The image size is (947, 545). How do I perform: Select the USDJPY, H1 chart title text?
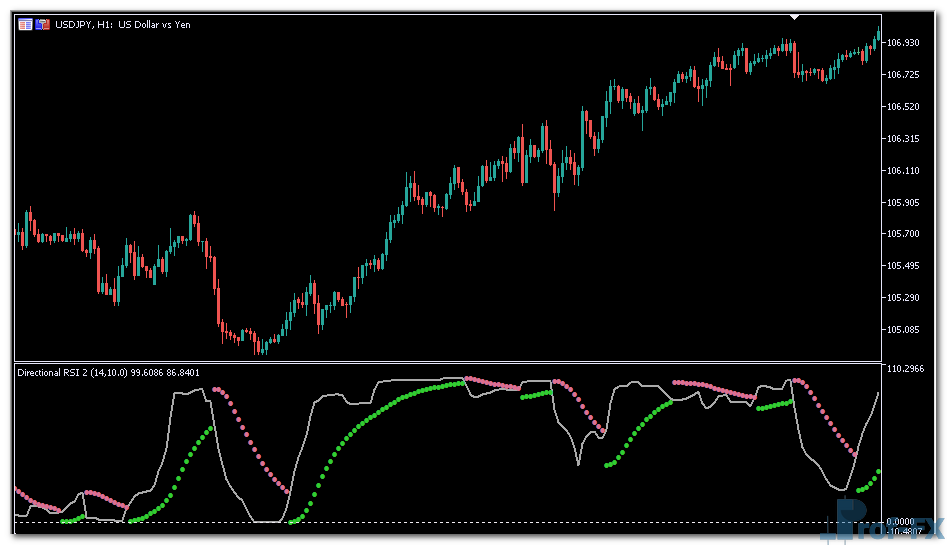tap(123, 24)
